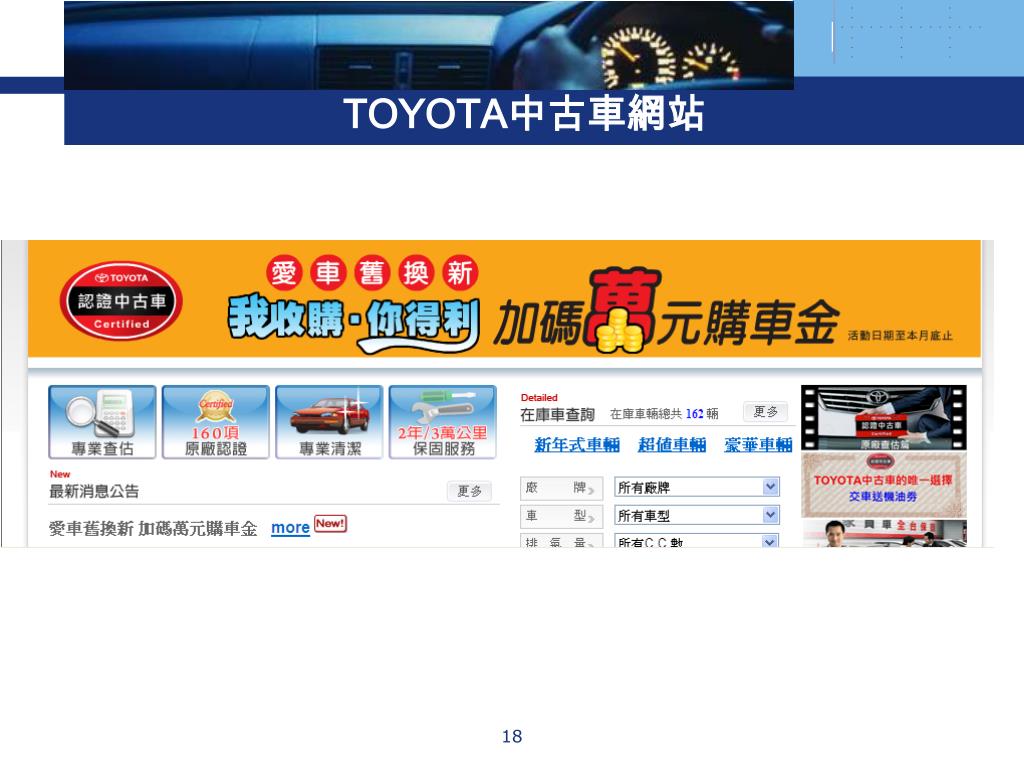Open the 豪華車輛 link

[758, 445]
